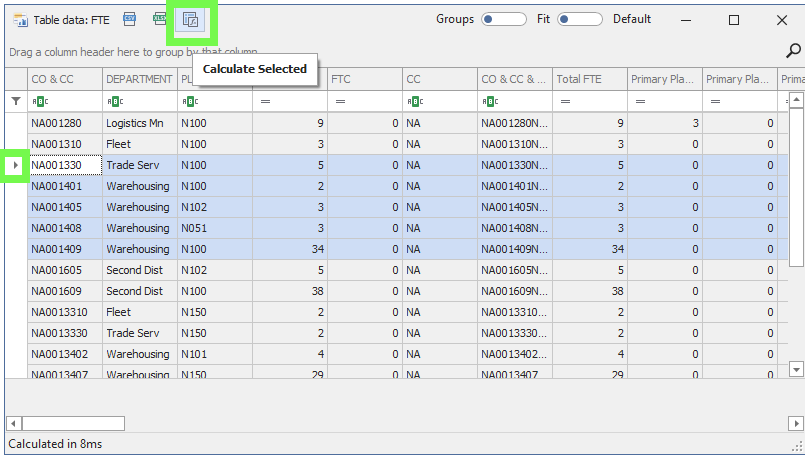Sort by the DEPARTMENT column header
The width and height of the screenshot is (805, 455).
click(x=139, y=79)
